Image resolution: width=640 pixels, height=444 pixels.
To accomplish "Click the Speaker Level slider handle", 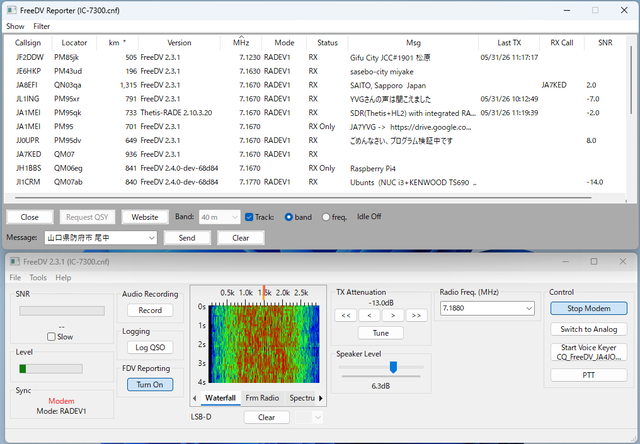I will point(393,367).
